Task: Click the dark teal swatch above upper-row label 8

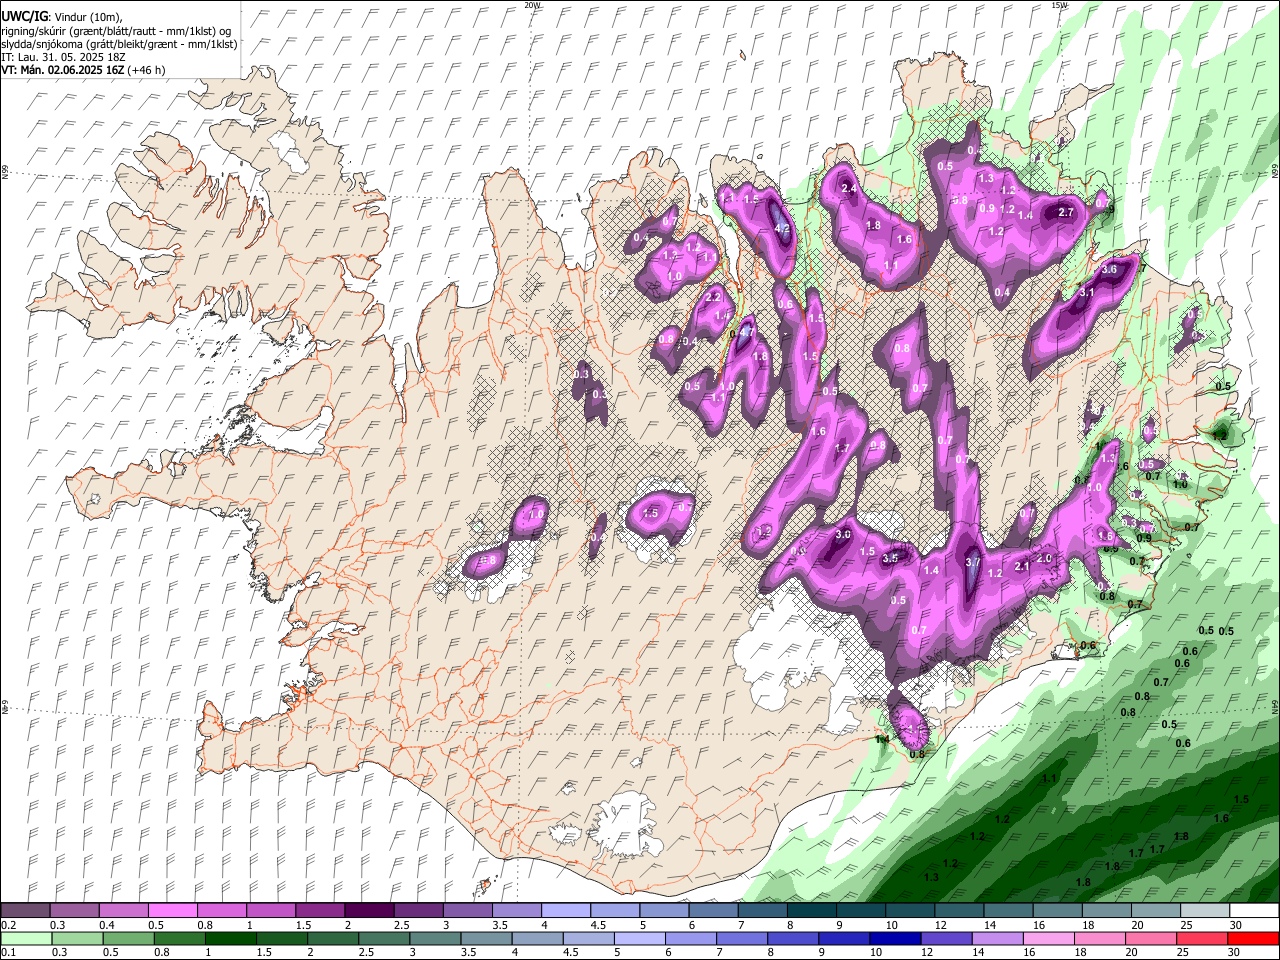Action: click(811, 911)
